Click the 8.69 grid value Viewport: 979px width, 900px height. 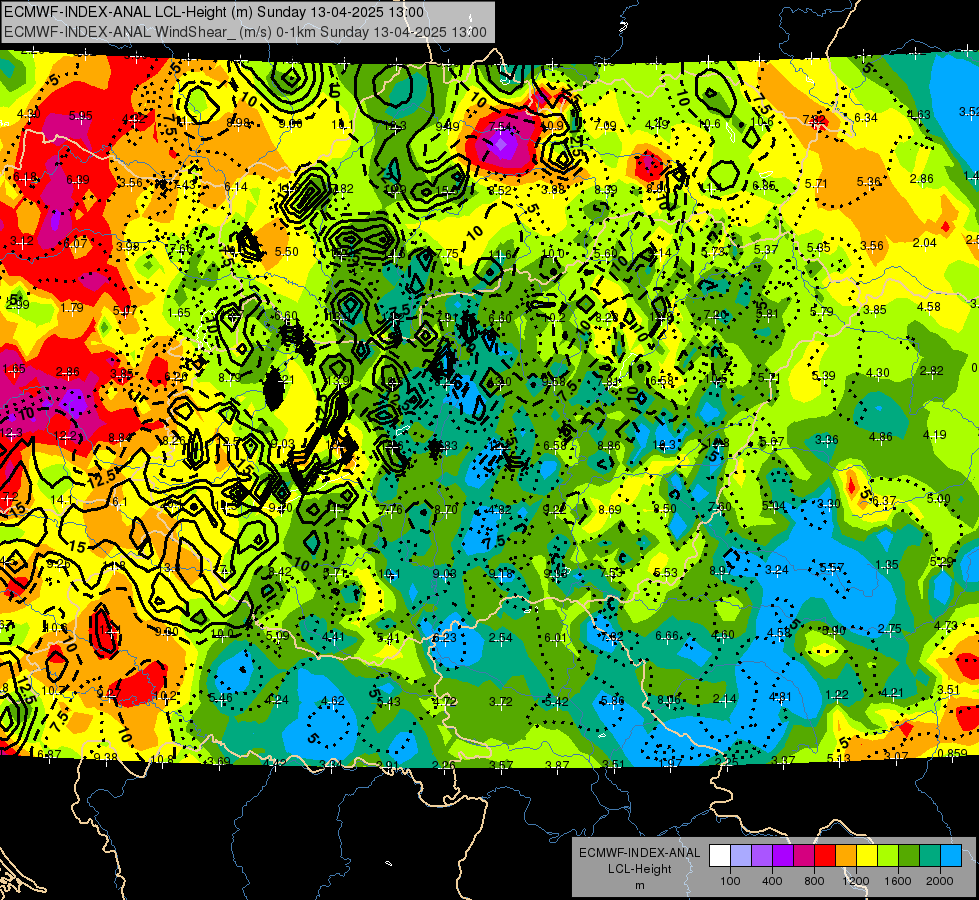coord(610,510)
